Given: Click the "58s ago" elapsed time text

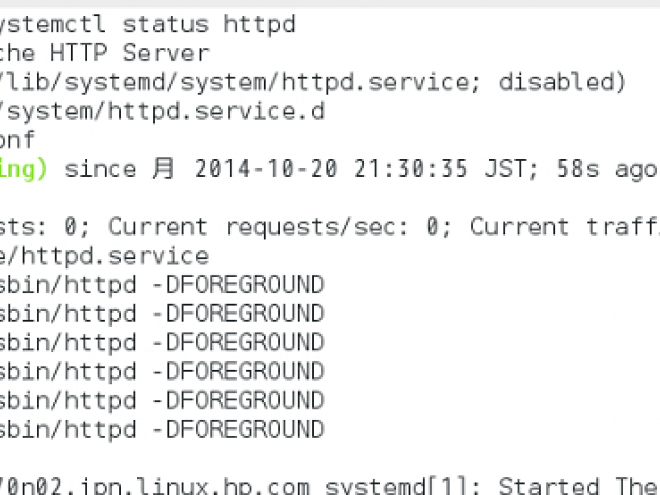Looking at the screenshot, I should [607, 169].
